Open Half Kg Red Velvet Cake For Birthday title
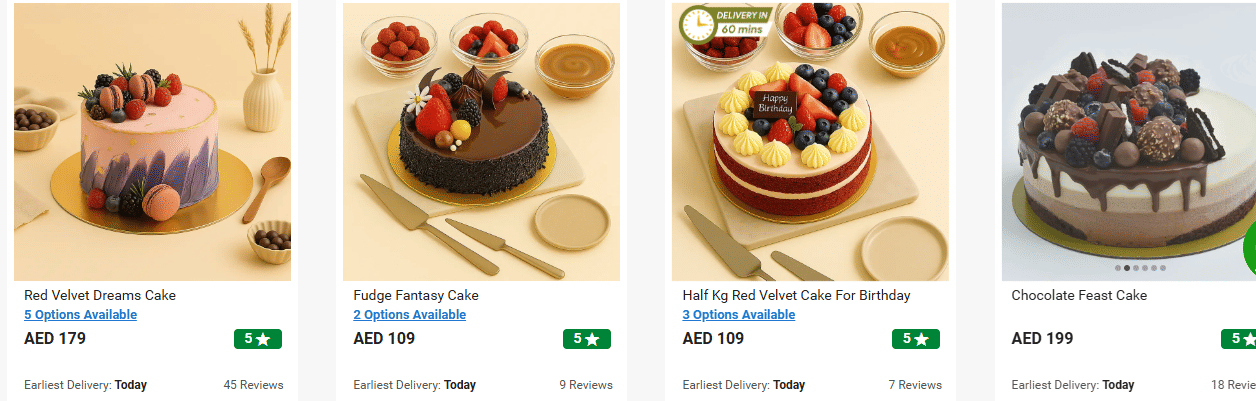The image size is (1256, 401). coord(797,296)
